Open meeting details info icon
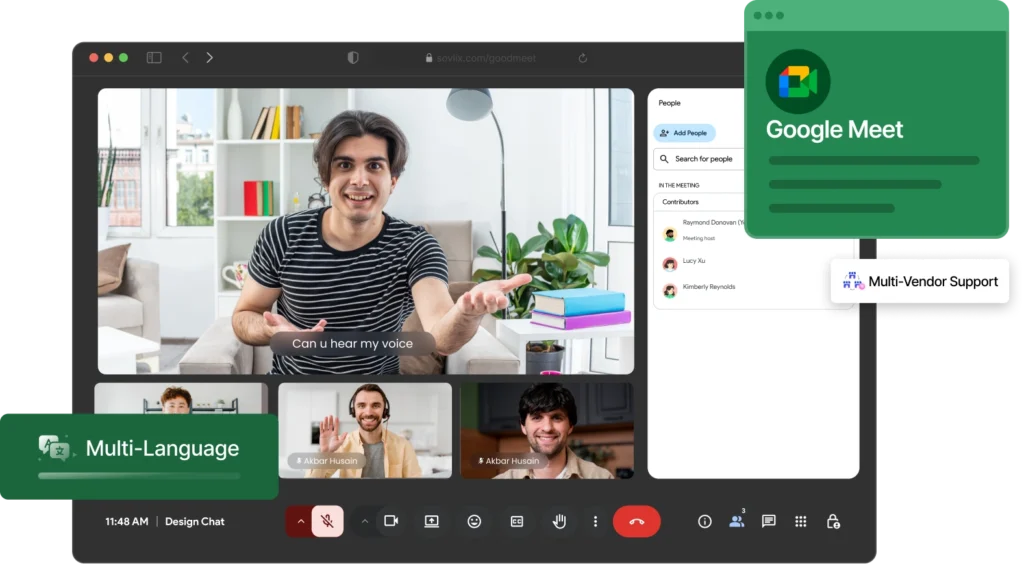The width and height of the screenshot is (1024, 564). tap(705, 521)
